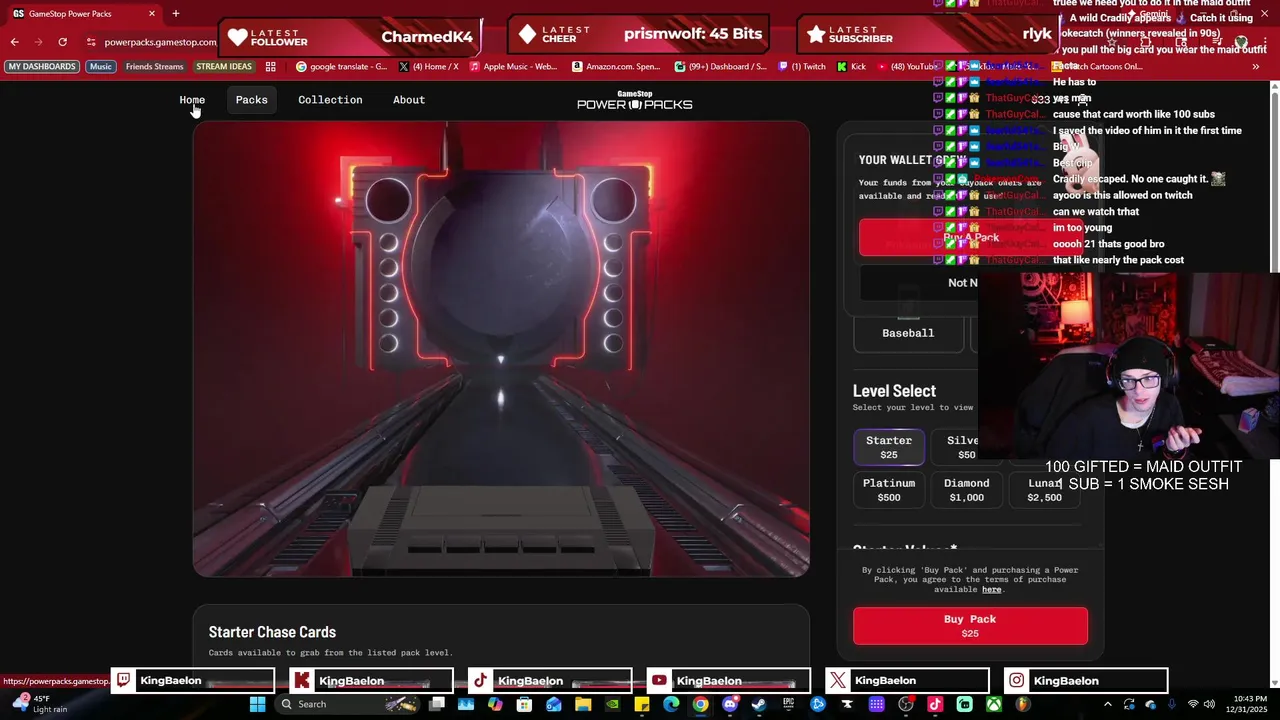
Task: Open the STREAM IDEAS bookmark folder
Action: [x=224, y=67]
